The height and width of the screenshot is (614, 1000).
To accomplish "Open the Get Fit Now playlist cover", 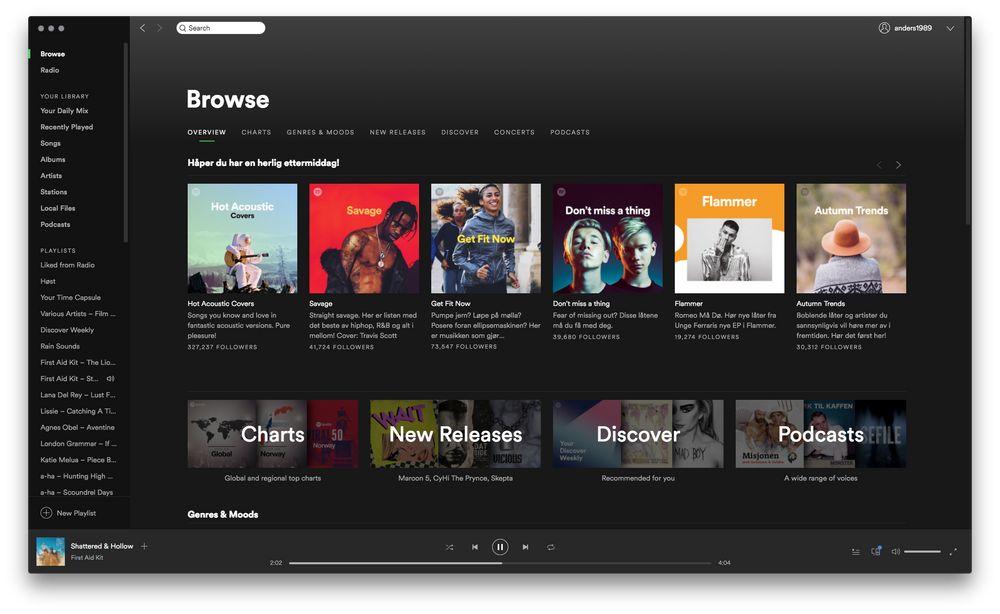I will point(486,238).
